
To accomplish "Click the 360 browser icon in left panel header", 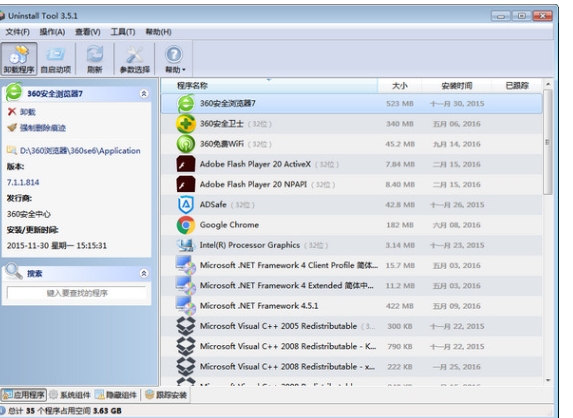I will coord(14,92).
